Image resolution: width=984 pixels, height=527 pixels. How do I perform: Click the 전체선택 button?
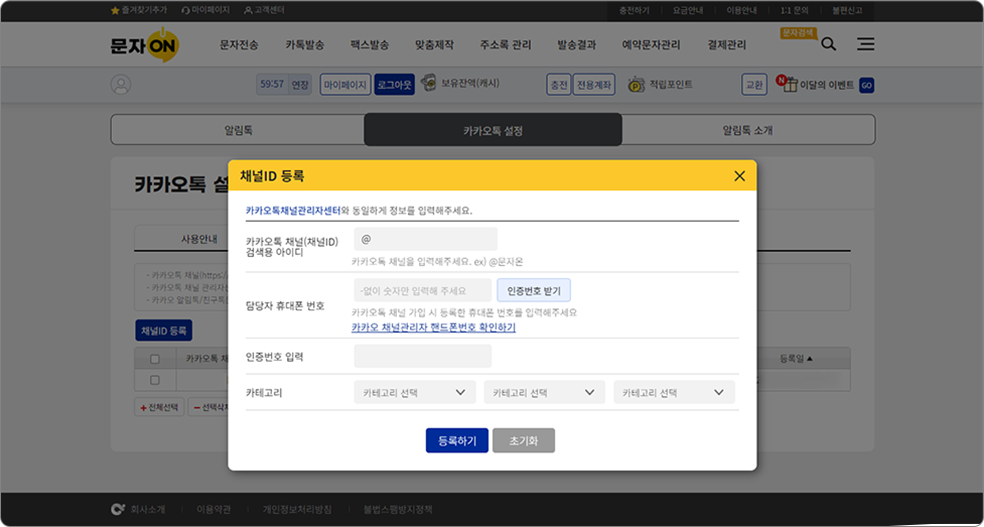tap(159, 407)
